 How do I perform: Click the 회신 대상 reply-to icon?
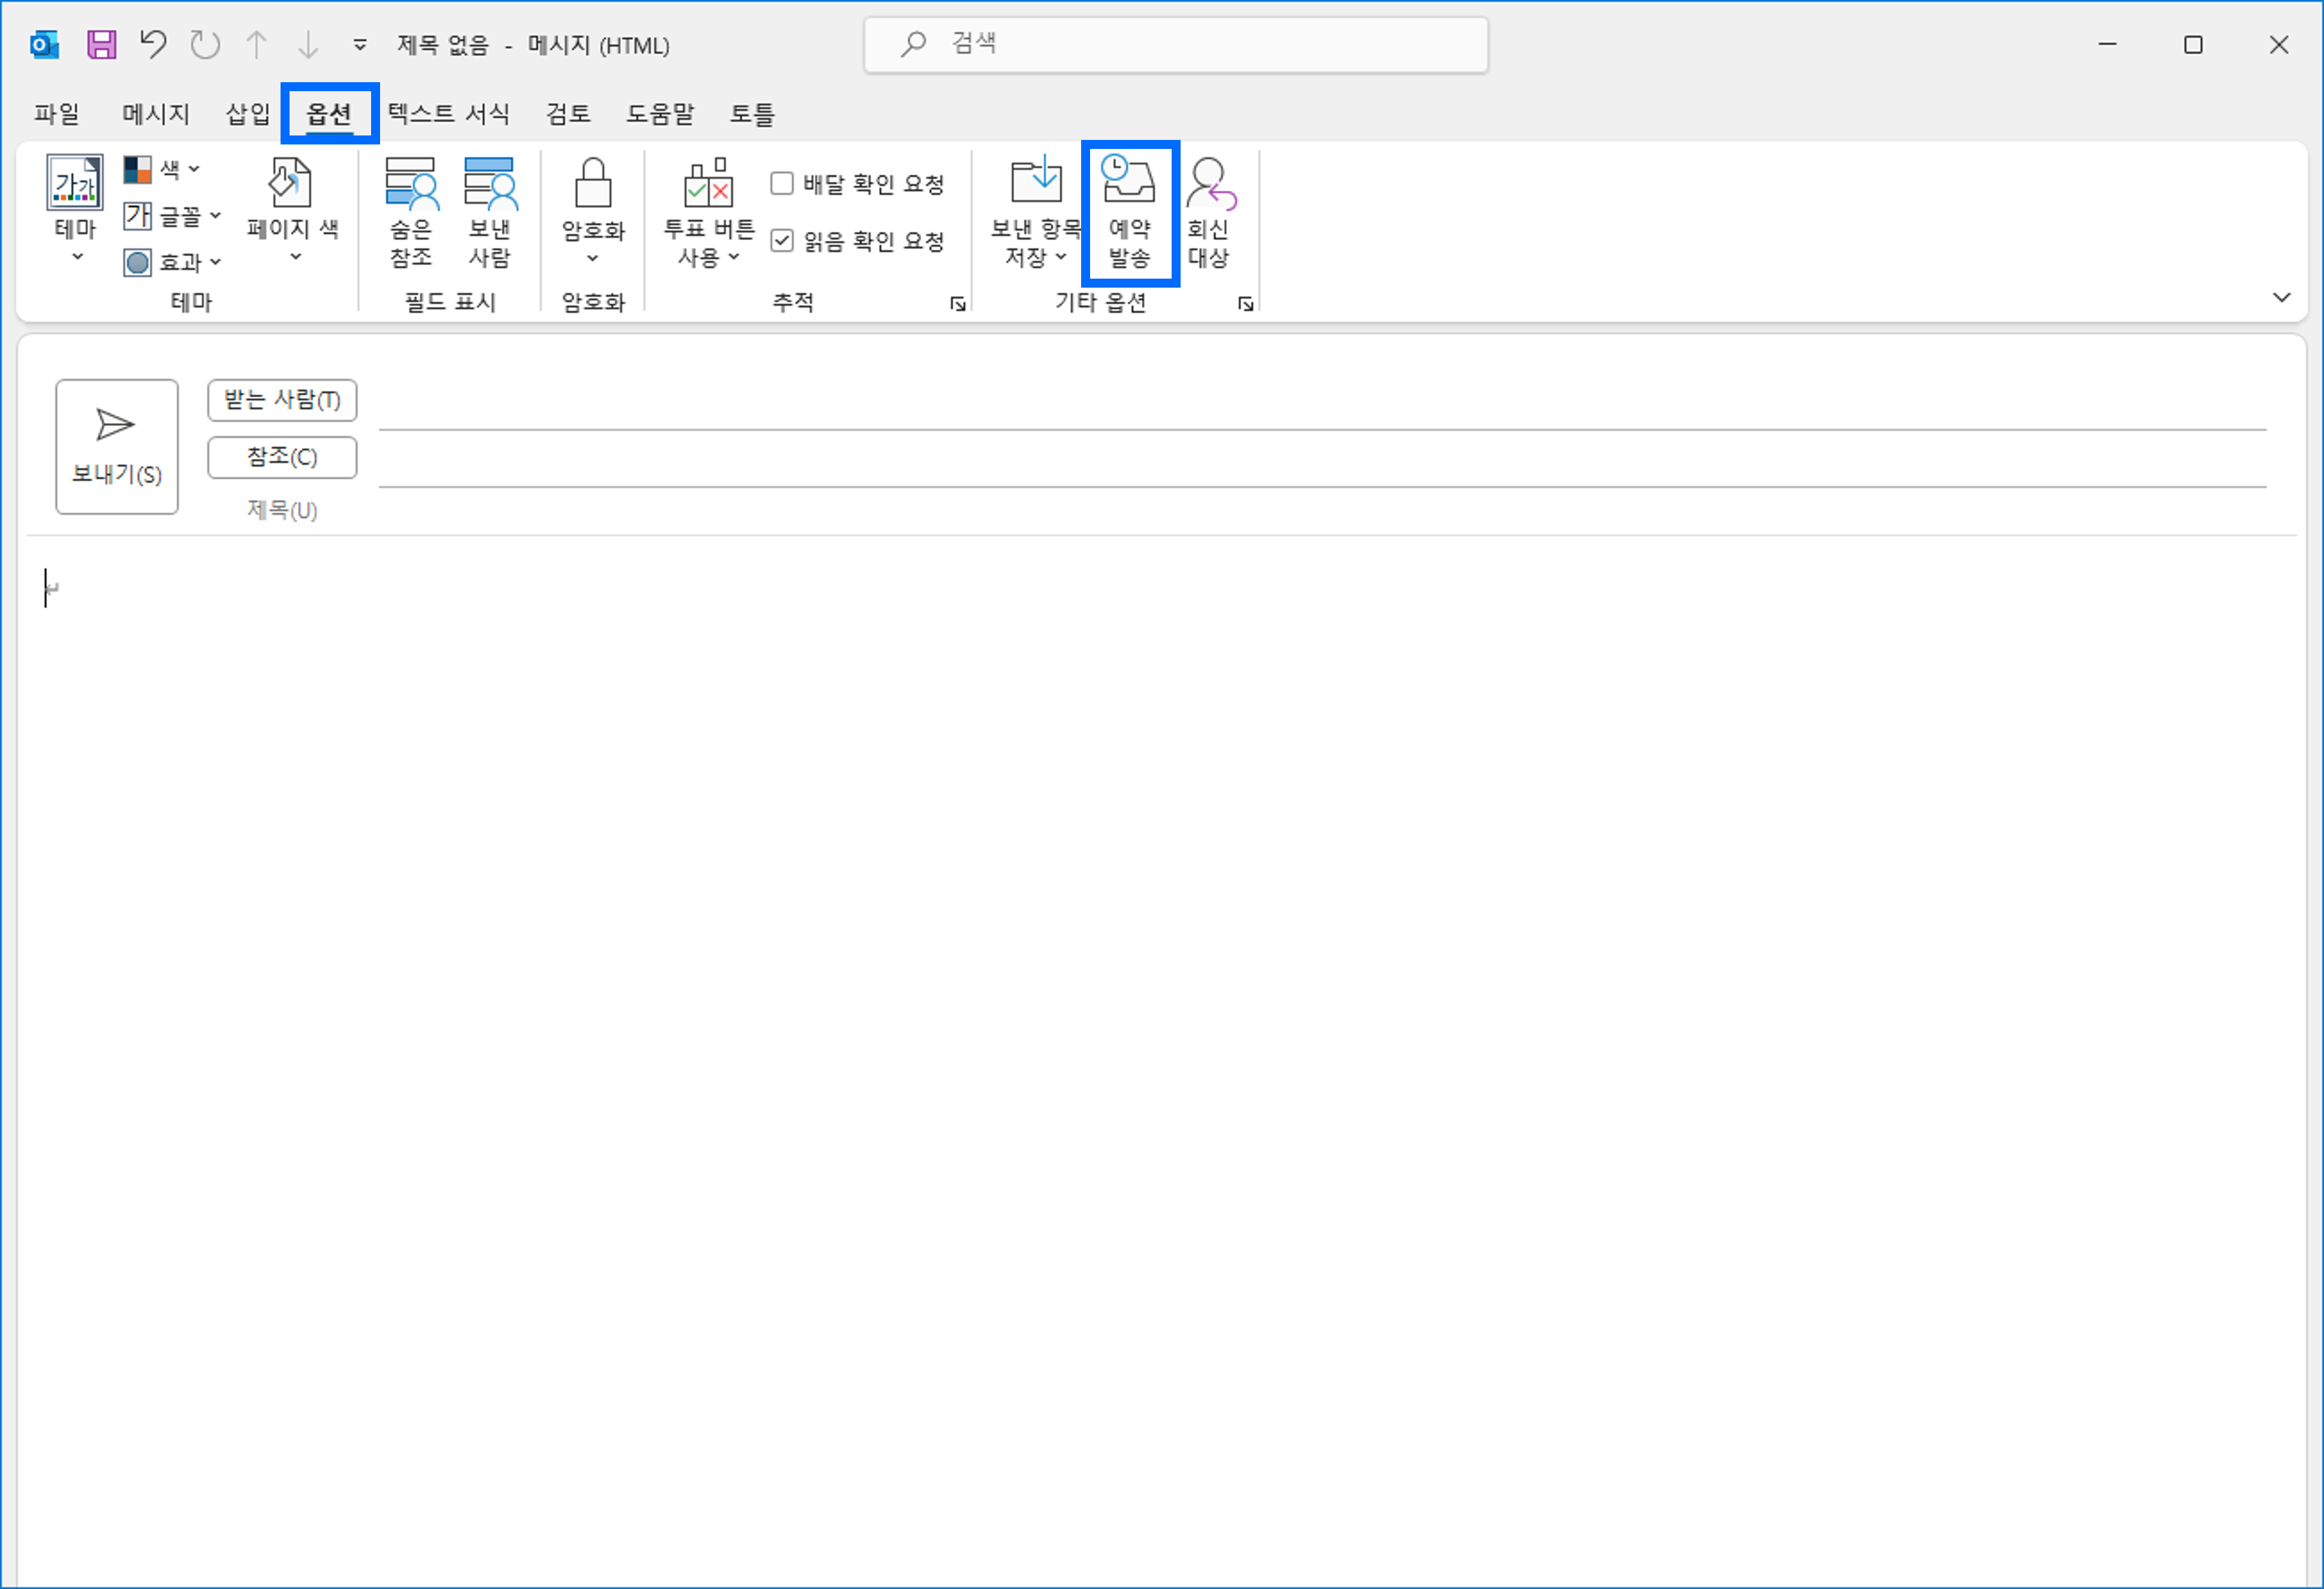[1210, 213]
